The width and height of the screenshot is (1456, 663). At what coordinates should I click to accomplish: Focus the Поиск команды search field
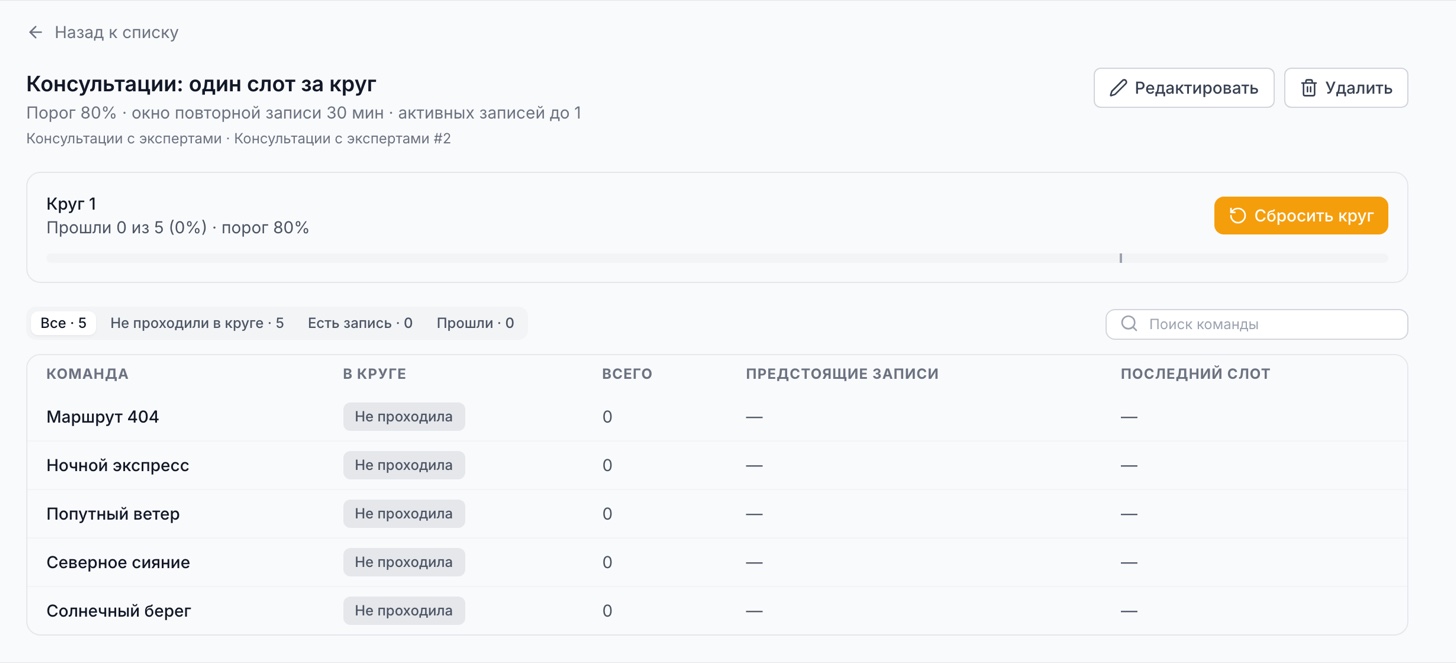pyautogui.click(x=1257, y=324)
